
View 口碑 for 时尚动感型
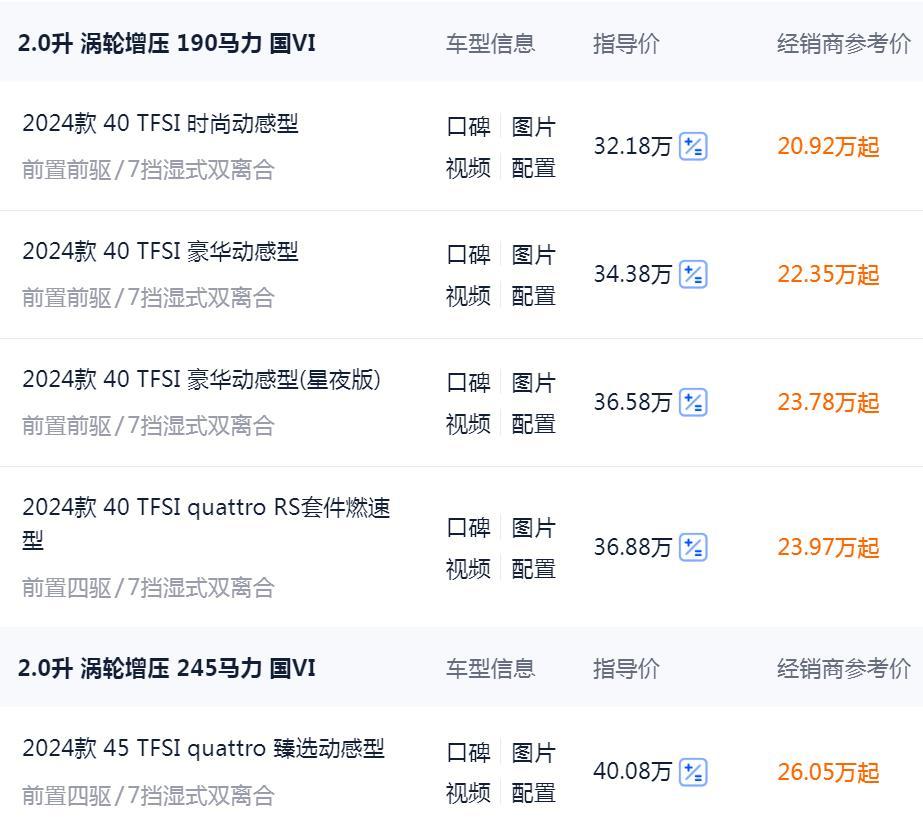(468, 127)
